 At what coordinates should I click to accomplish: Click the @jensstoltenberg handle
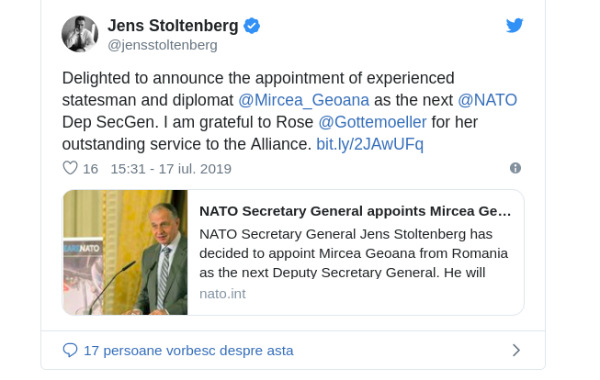(163, 45)
